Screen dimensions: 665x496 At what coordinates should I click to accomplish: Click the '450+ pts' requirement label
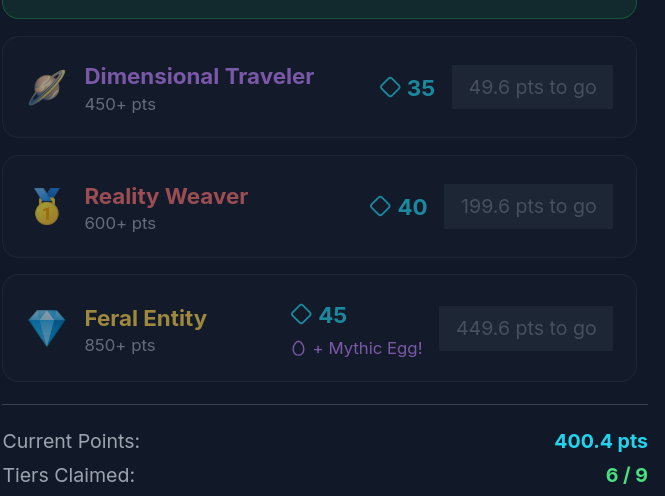(x=120, y=104)
